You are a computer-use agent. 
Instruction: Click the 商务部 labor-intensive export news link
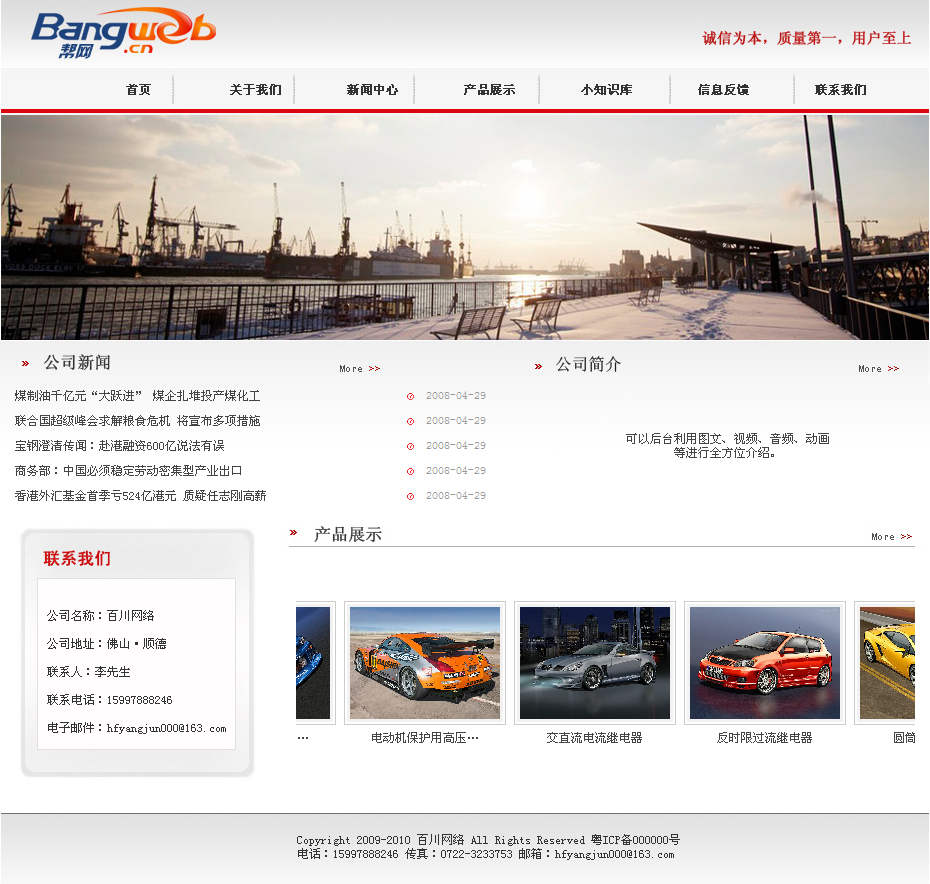tap(128, 471)
